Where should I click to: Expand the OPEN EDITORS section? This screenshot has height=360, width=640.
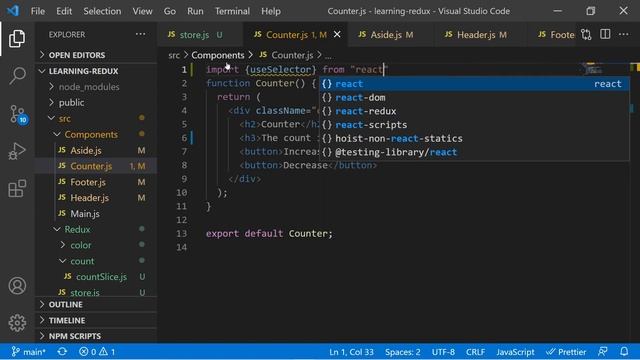pos(96,55)
